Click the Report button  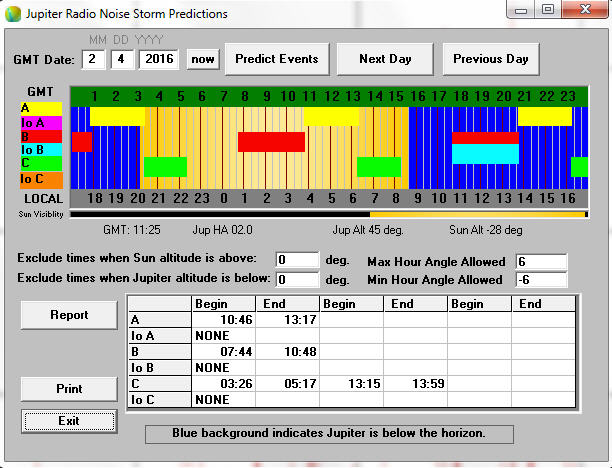(69, 315)
